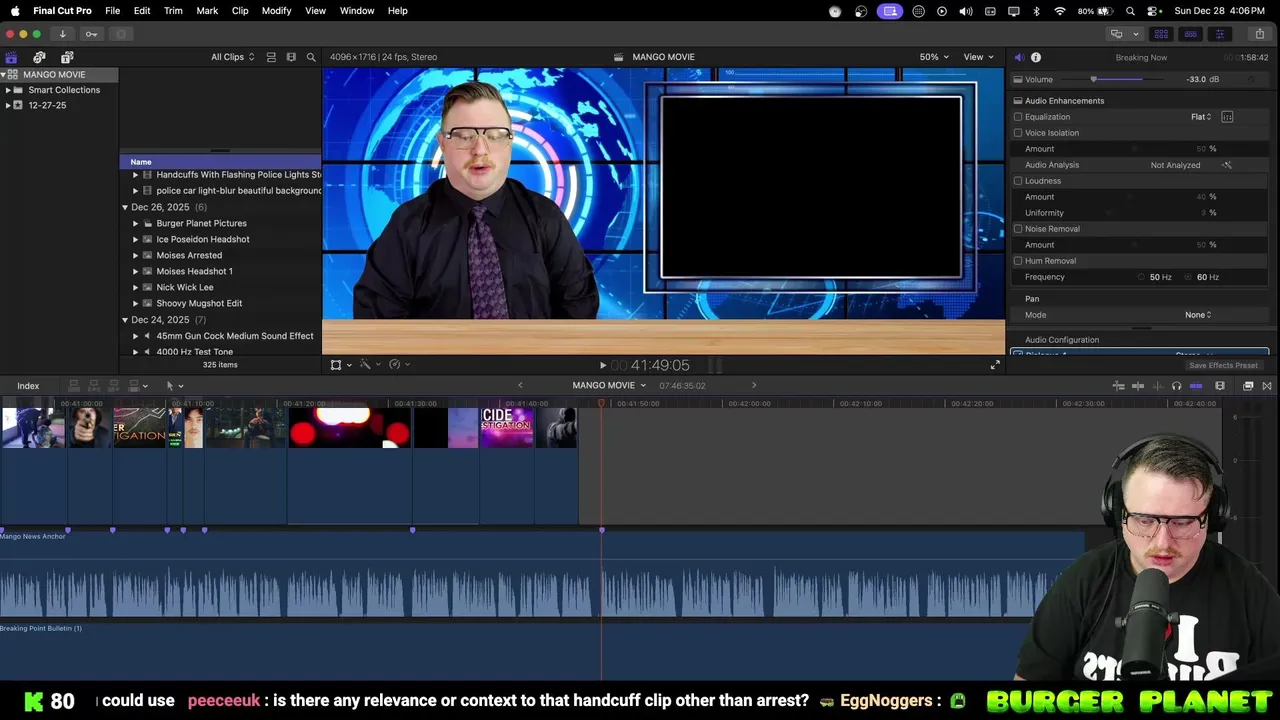Open the 50% viewer zoom dropdown

[x=934, y=57]
